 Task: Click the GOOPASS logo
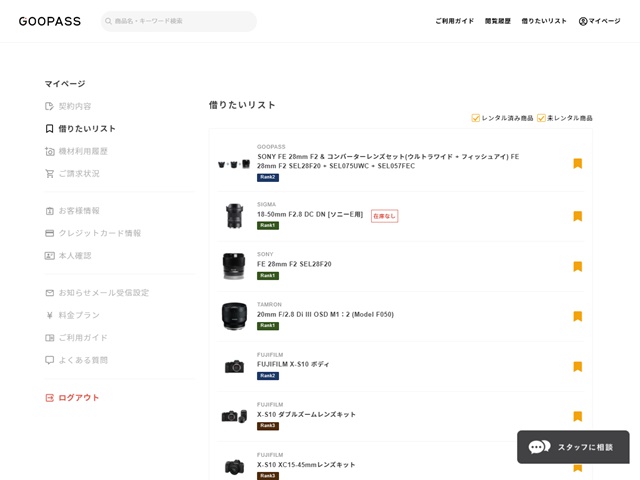point(50,21)
